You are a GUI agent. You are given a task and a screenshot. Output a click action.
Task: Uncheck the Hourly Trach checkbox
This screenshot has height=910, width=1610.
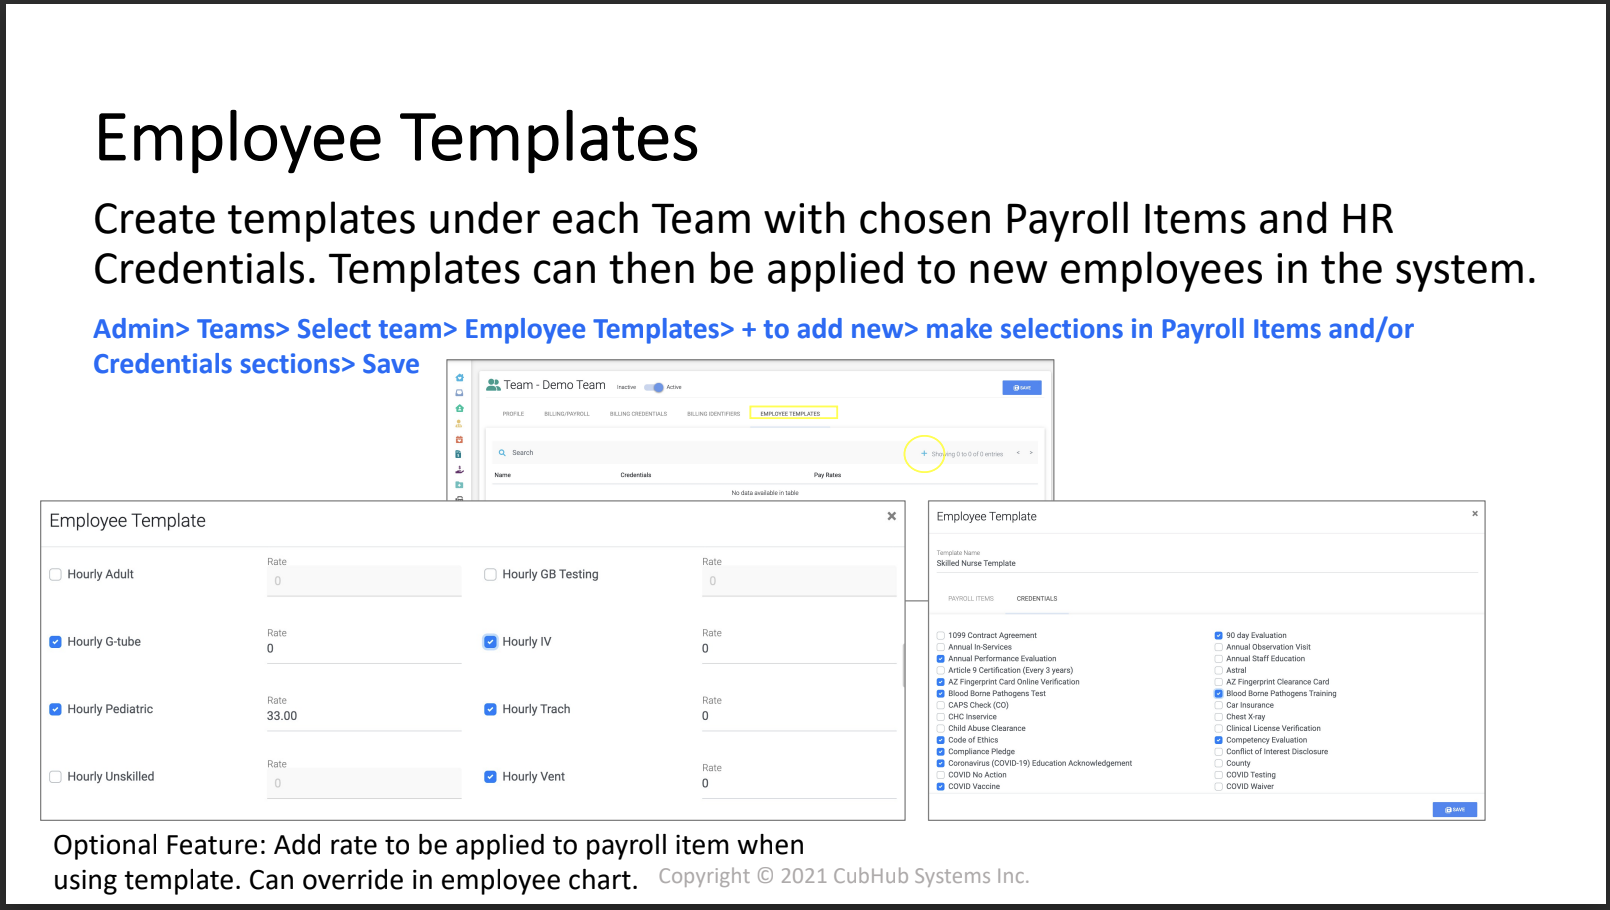(491, 709)
